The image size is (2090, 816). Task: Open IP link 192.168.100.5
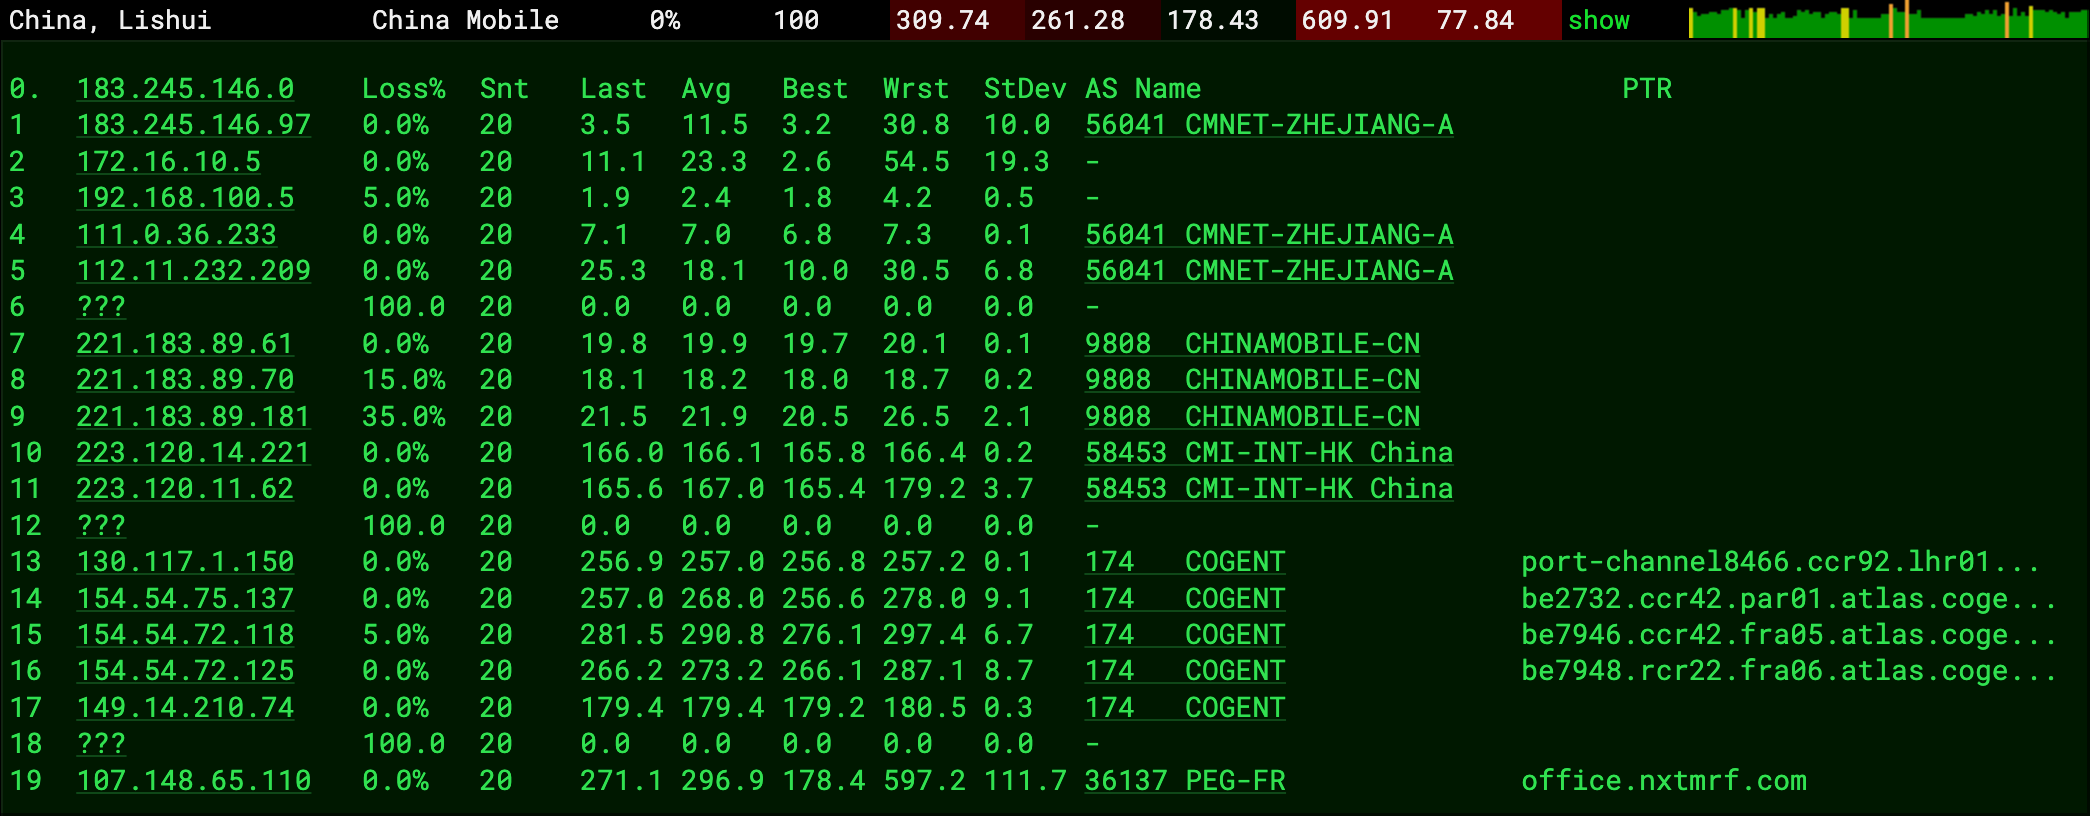click(x=185, y=198)
